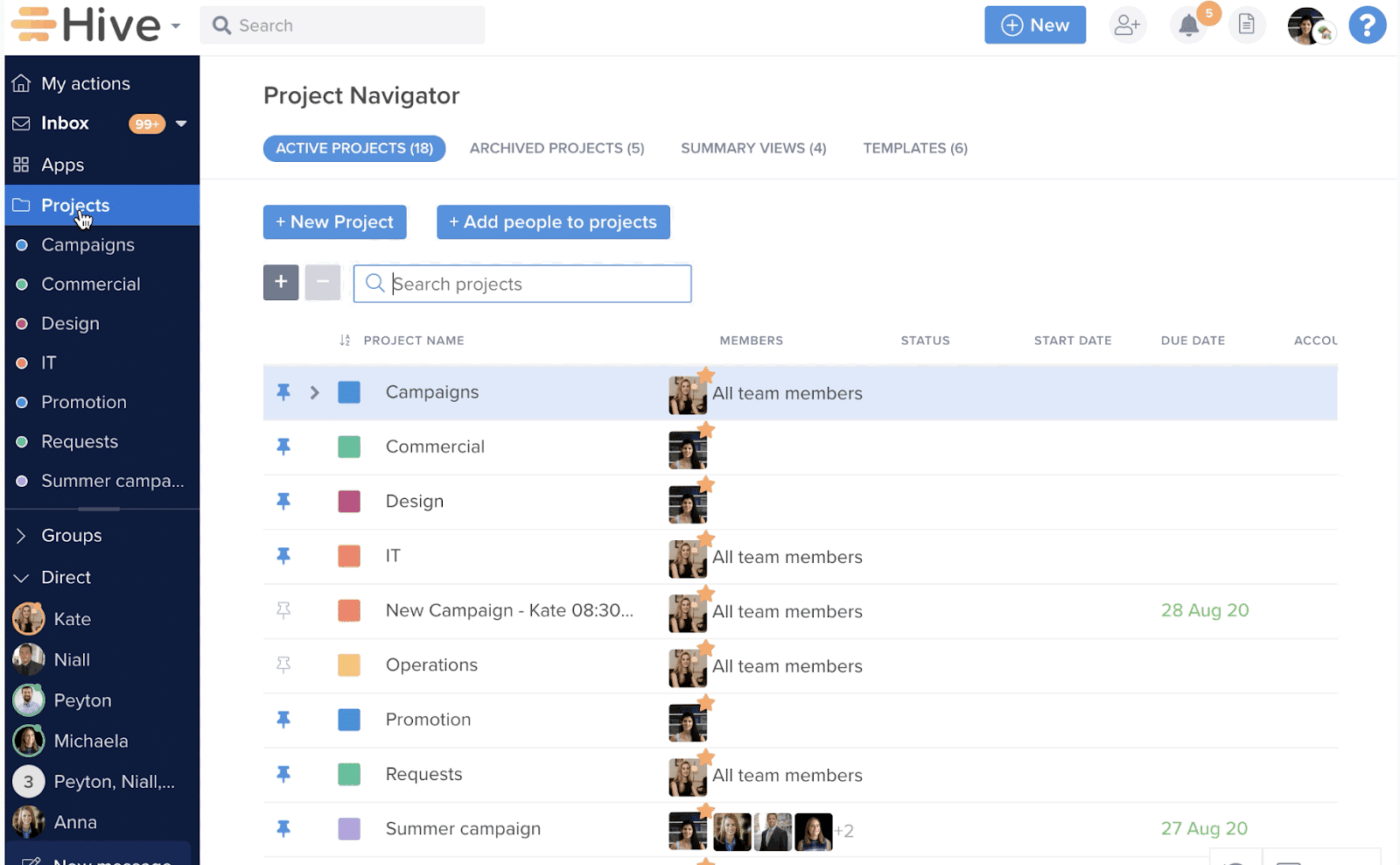The height and width of the screenshot is (865, 1400).
Task: Collapse the Direct section in the sidebar
Action: click(x=19, y=577)
